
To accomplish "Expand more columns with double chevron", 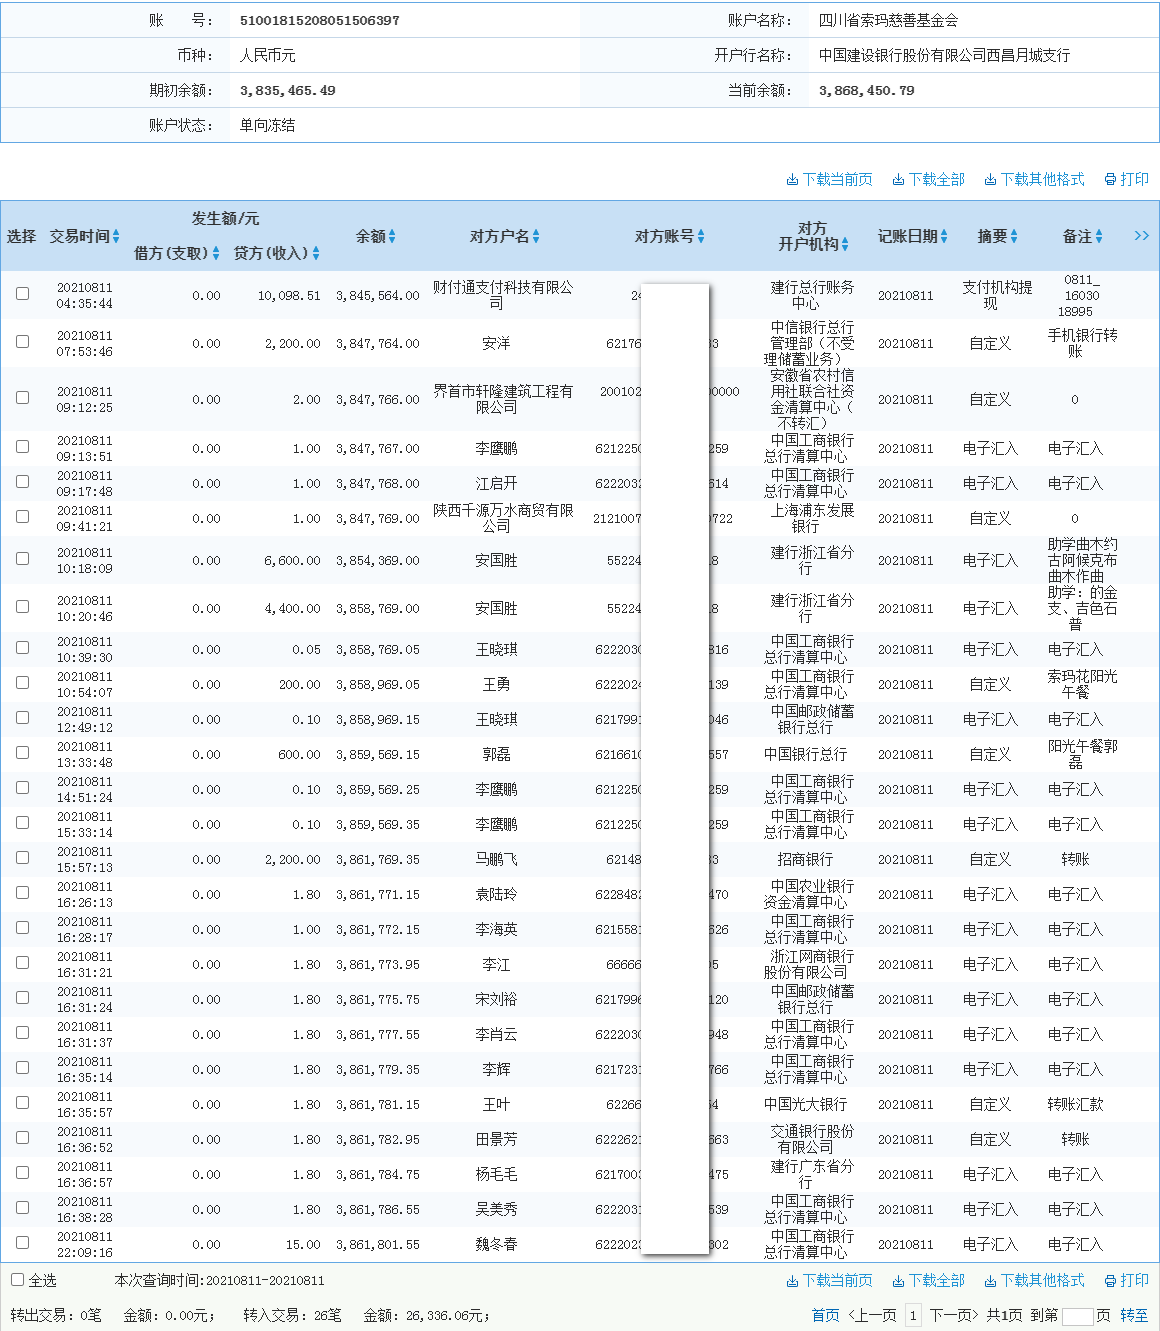I will pos(1141,236).
